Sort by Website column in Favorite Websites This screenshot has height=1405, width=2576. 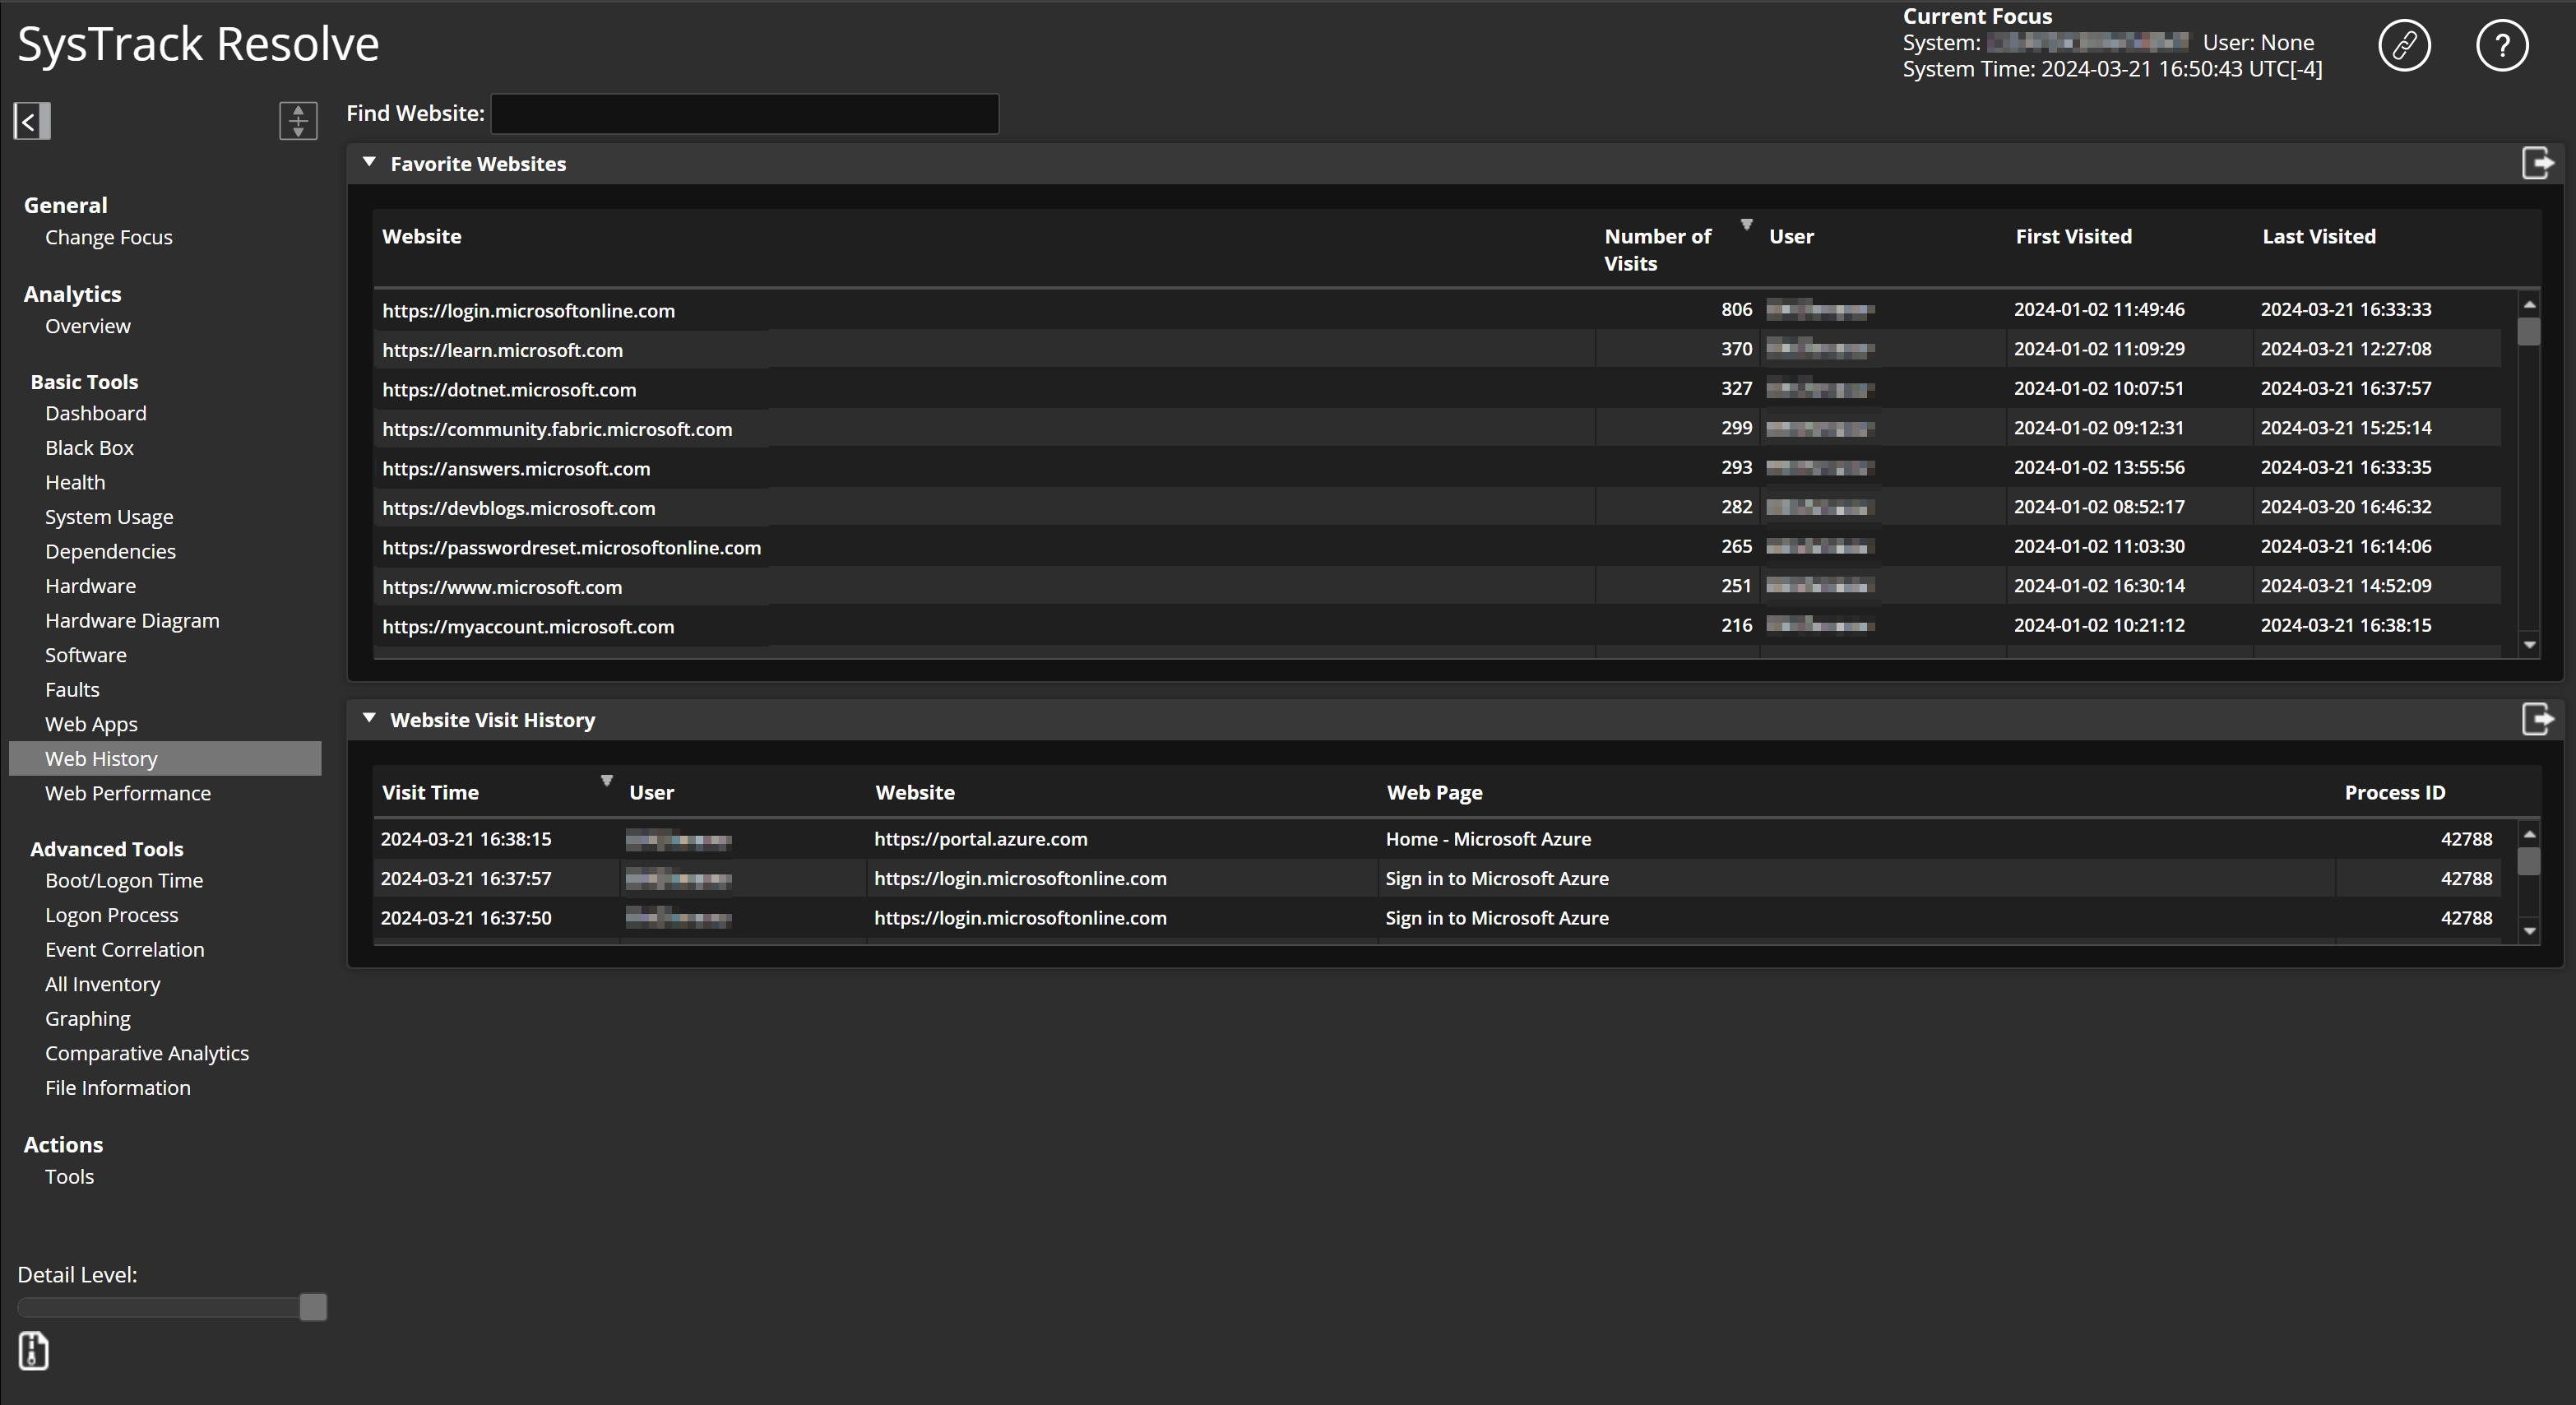[x=422, y=236]
